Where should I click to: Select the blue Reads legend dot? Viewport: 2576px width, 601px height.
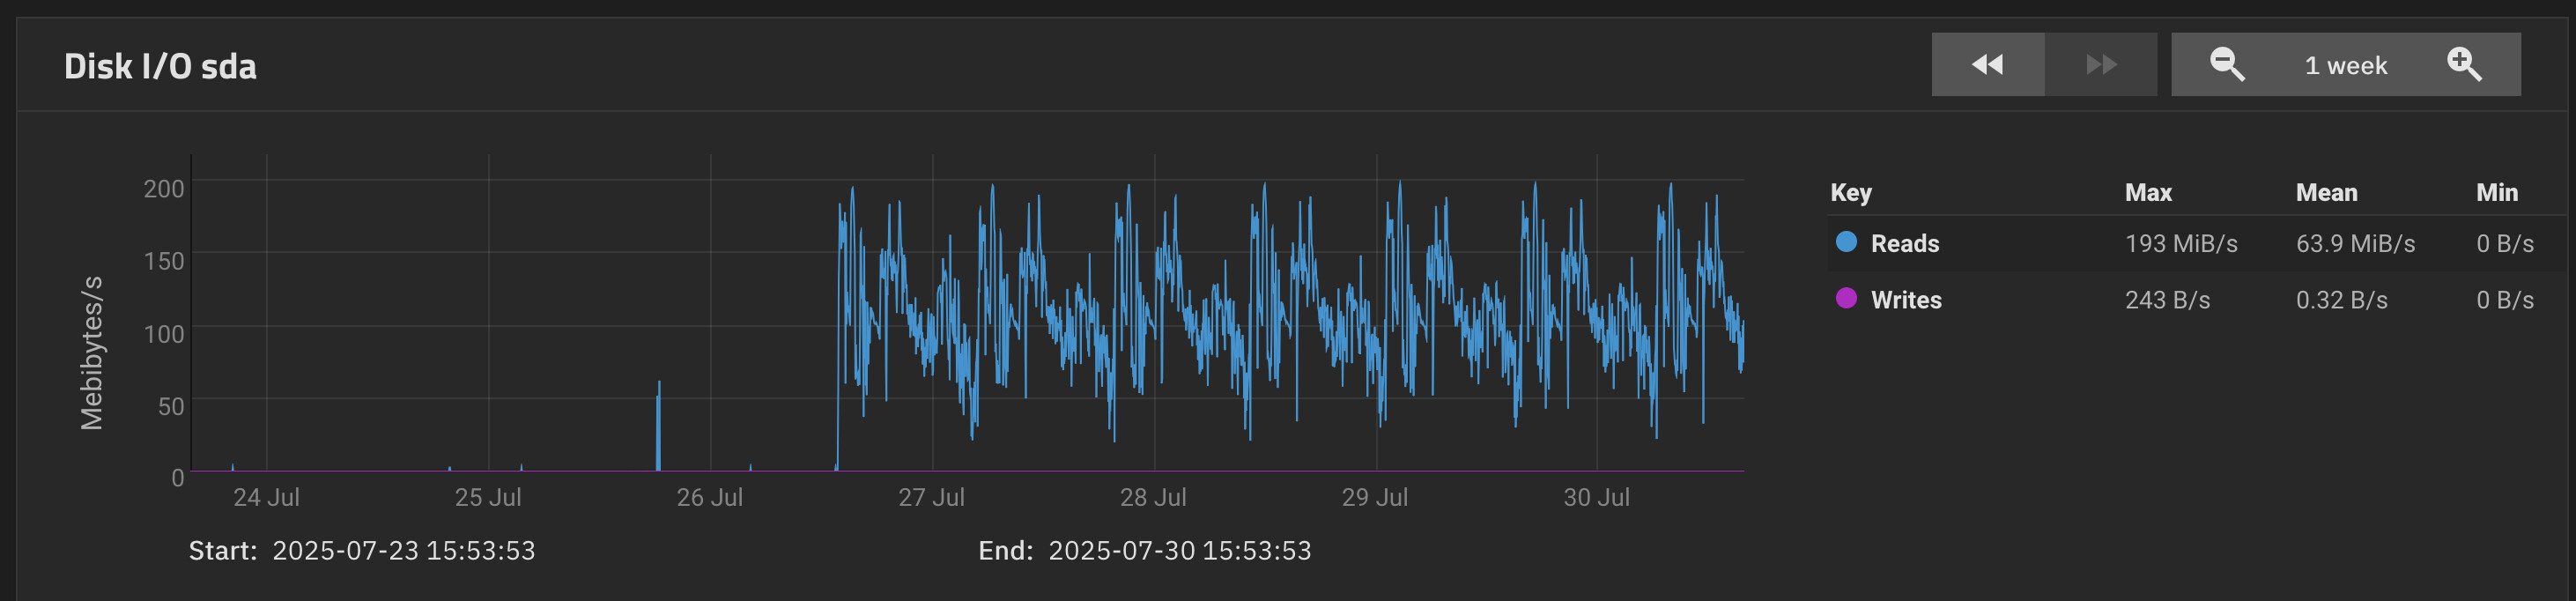click(1847, 242)
